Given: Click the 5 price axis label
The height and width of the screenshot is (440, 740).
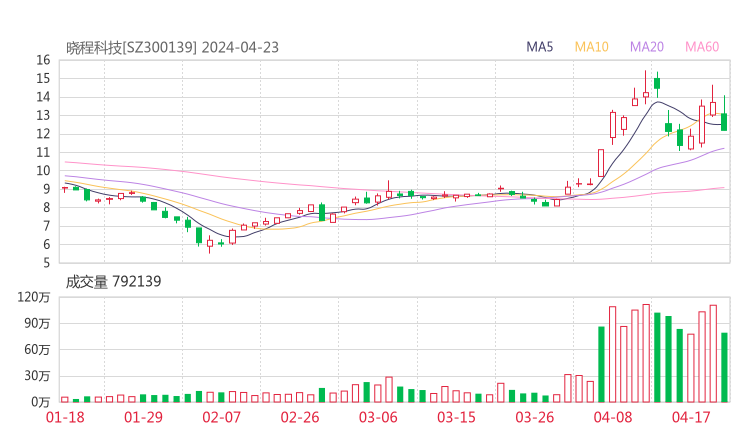Looking at the screenshot, I should pyautogui.click(x=46, y=263).
